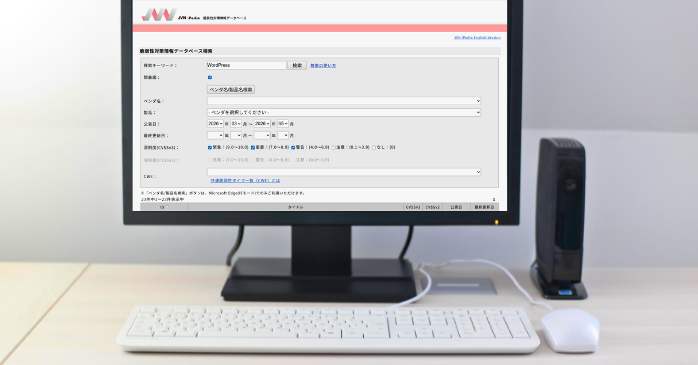Click the 検索 search button
The image size is (698, 365).
pyautogui.click(x=297, y=65)
